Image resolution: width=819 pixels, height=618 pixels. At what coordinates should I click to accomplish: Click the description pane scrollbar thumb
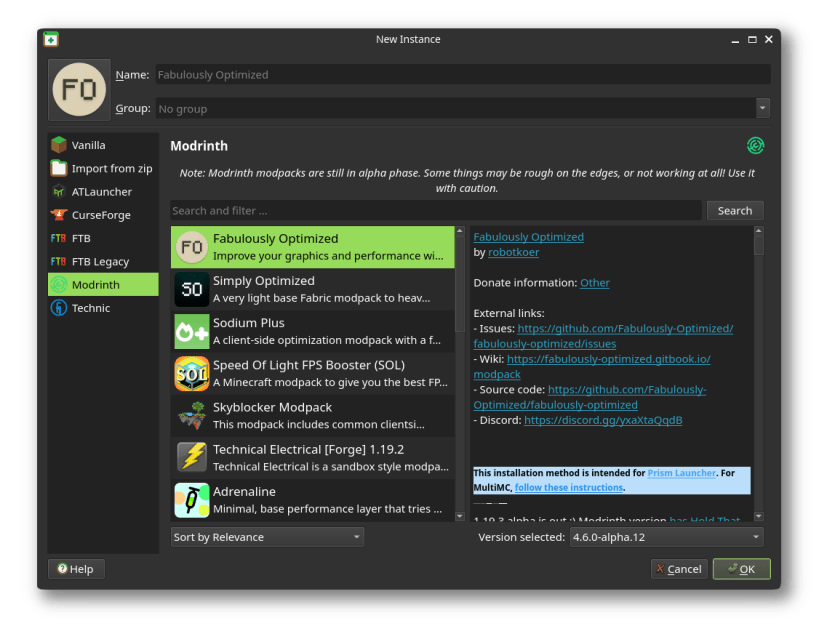[759, 246]
